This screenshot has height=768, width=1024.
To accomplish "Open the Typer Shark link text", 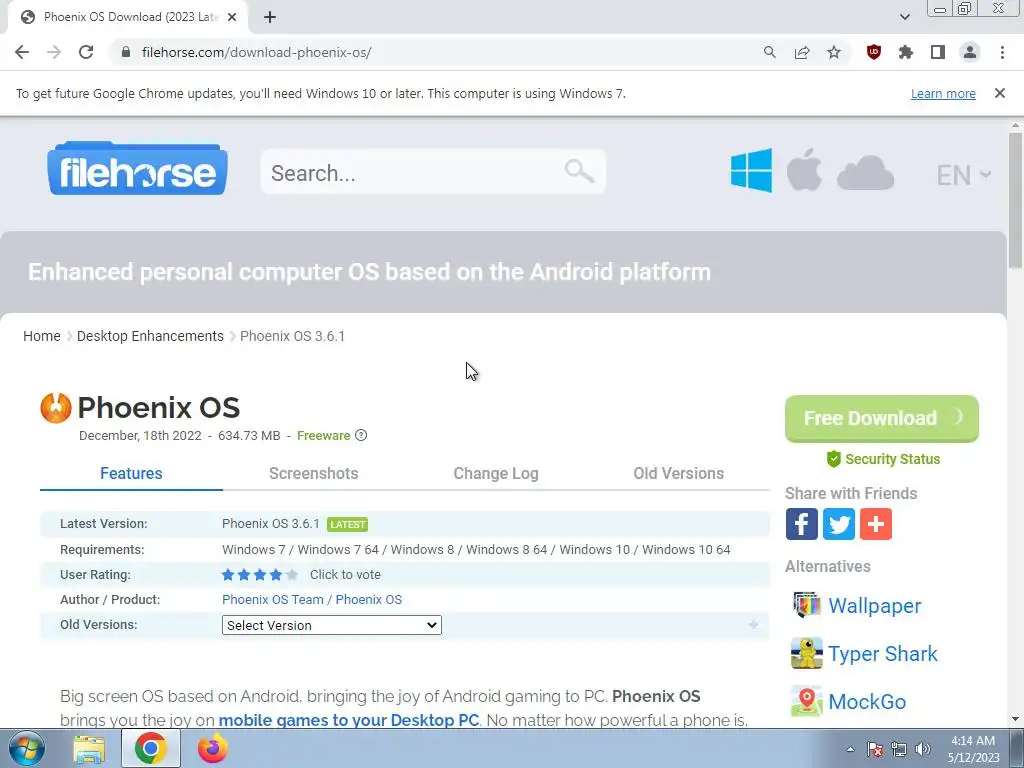I will 883,654.
